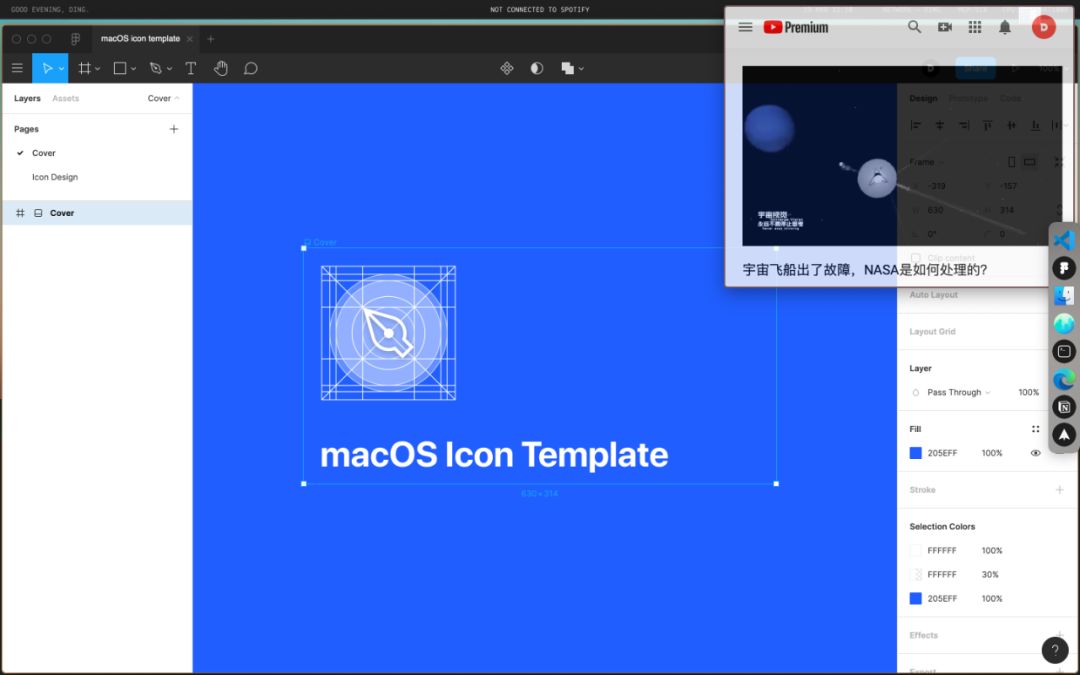Click macOS Icon Template heading on canvas

(x=494, y=455)
